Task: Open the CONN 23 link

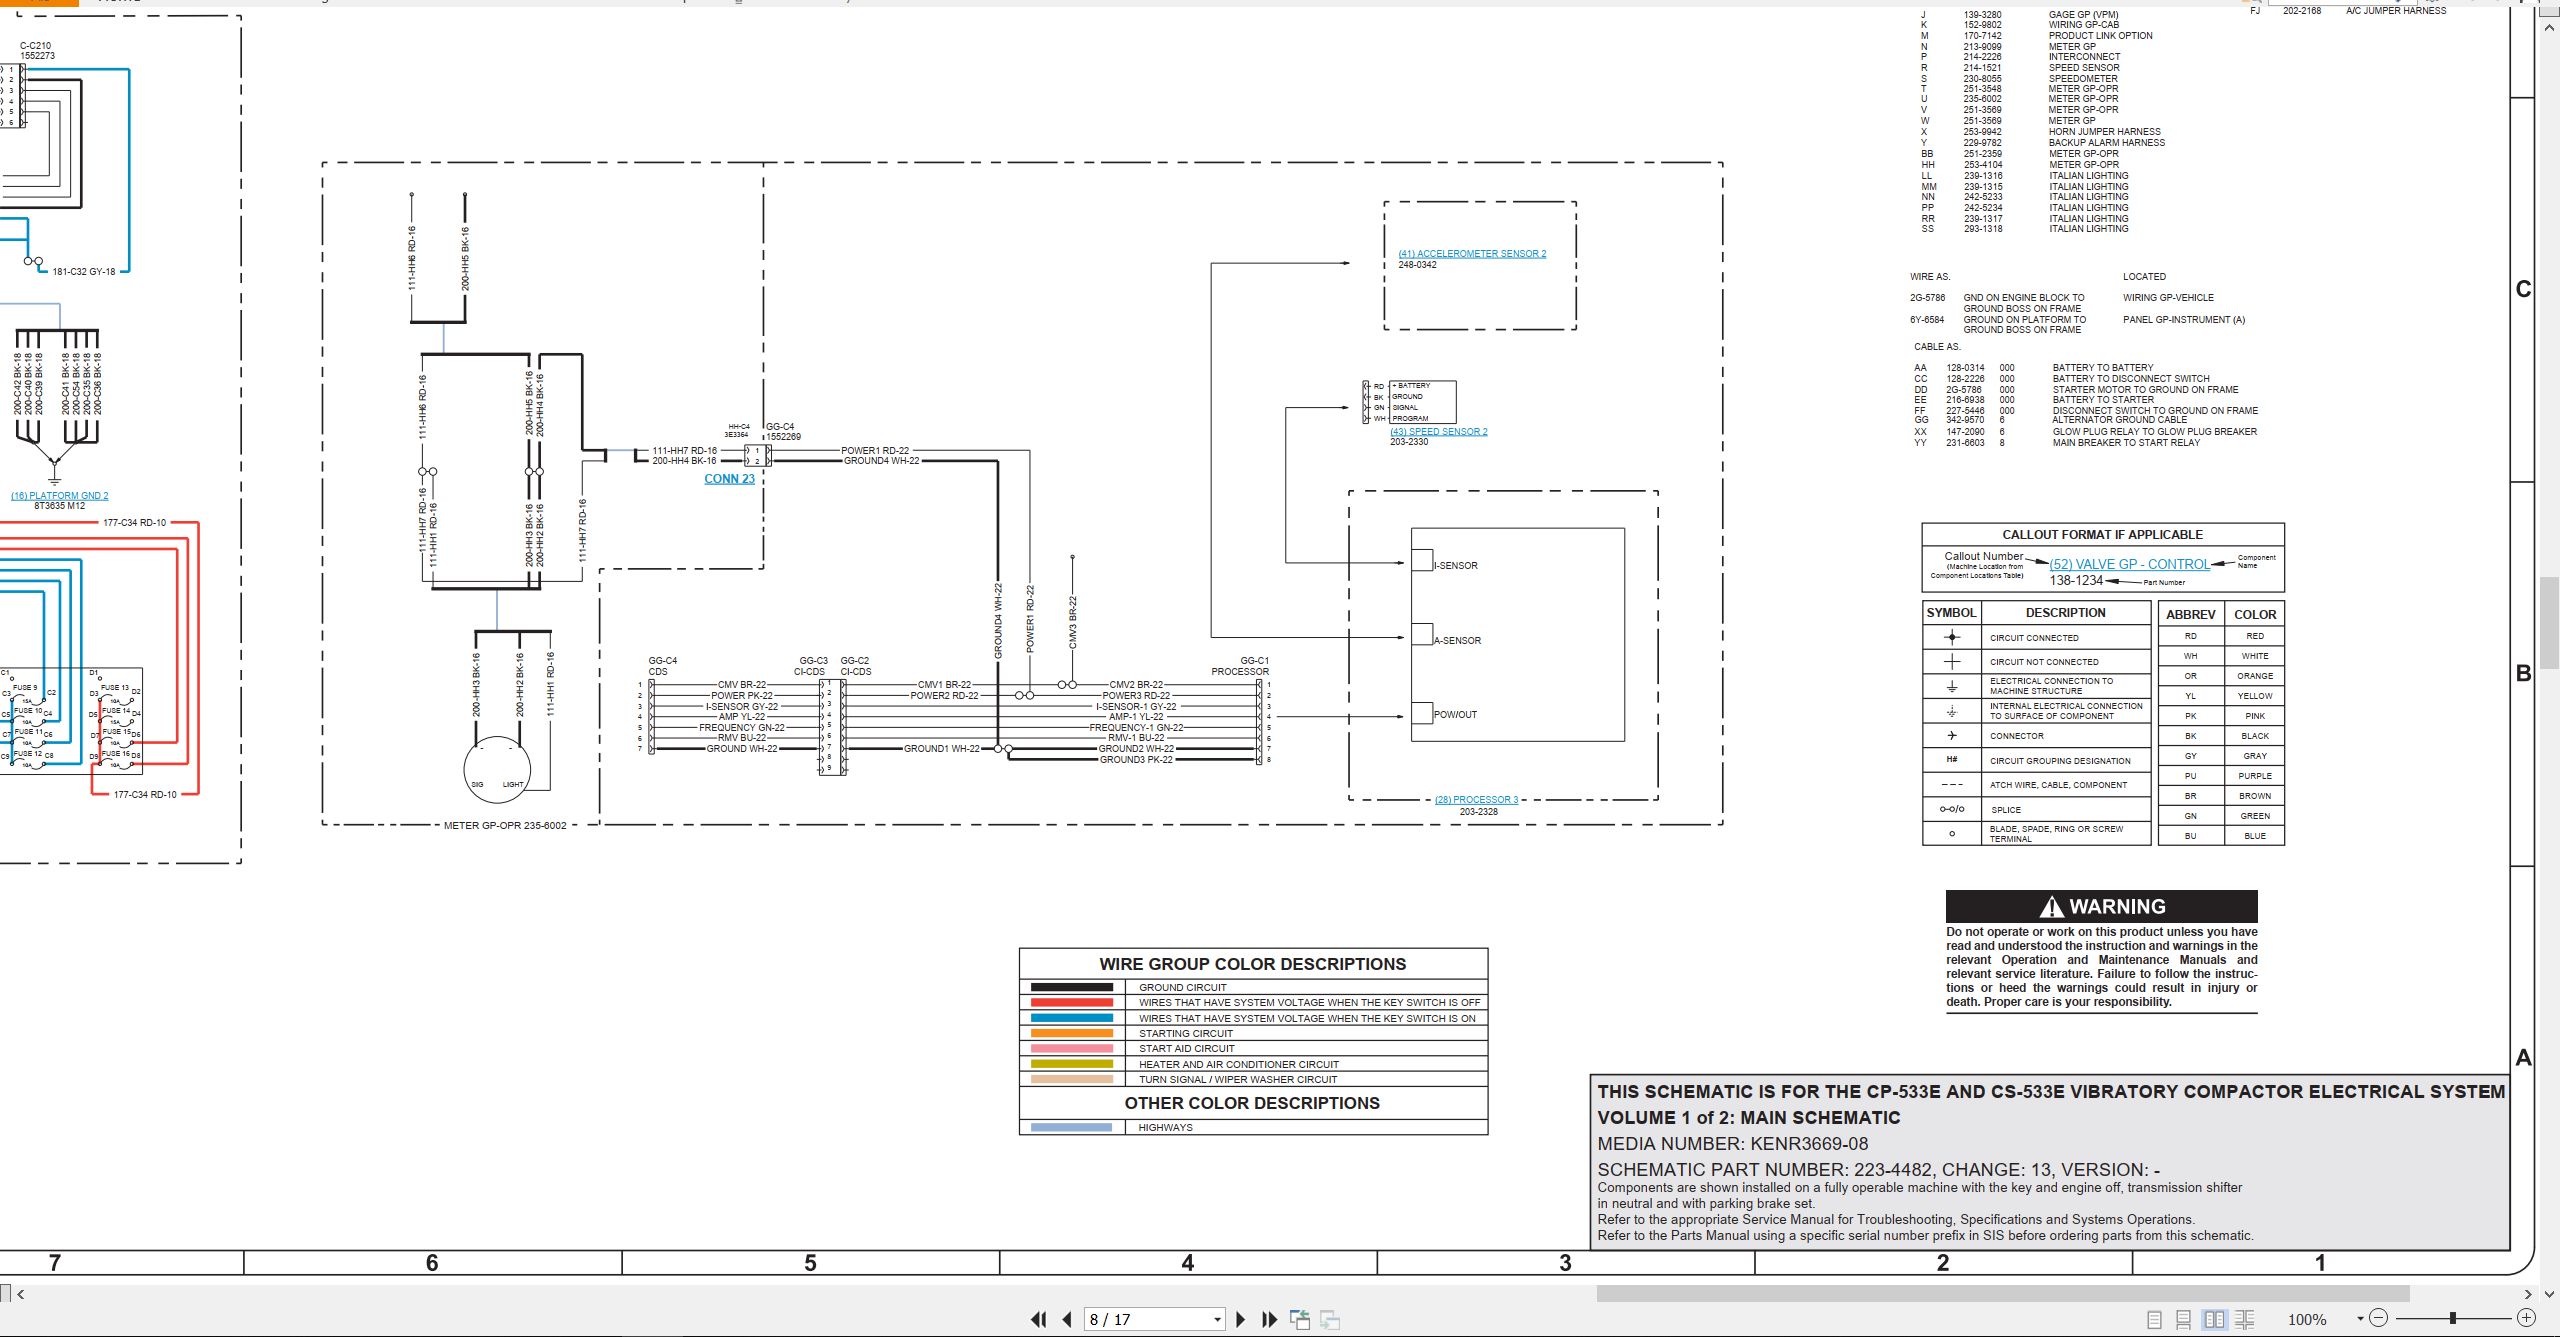Action: coord(729,479)
